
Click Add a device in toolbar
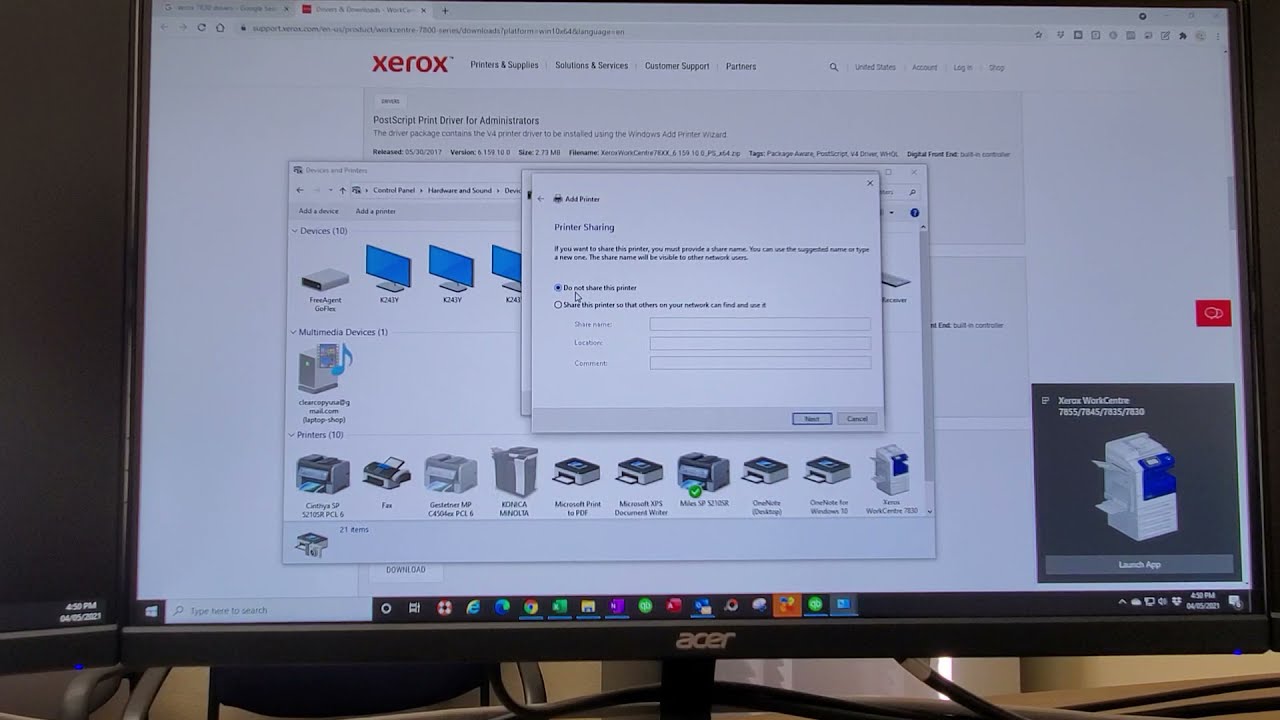pyautogui.click(x=318, y=211)
